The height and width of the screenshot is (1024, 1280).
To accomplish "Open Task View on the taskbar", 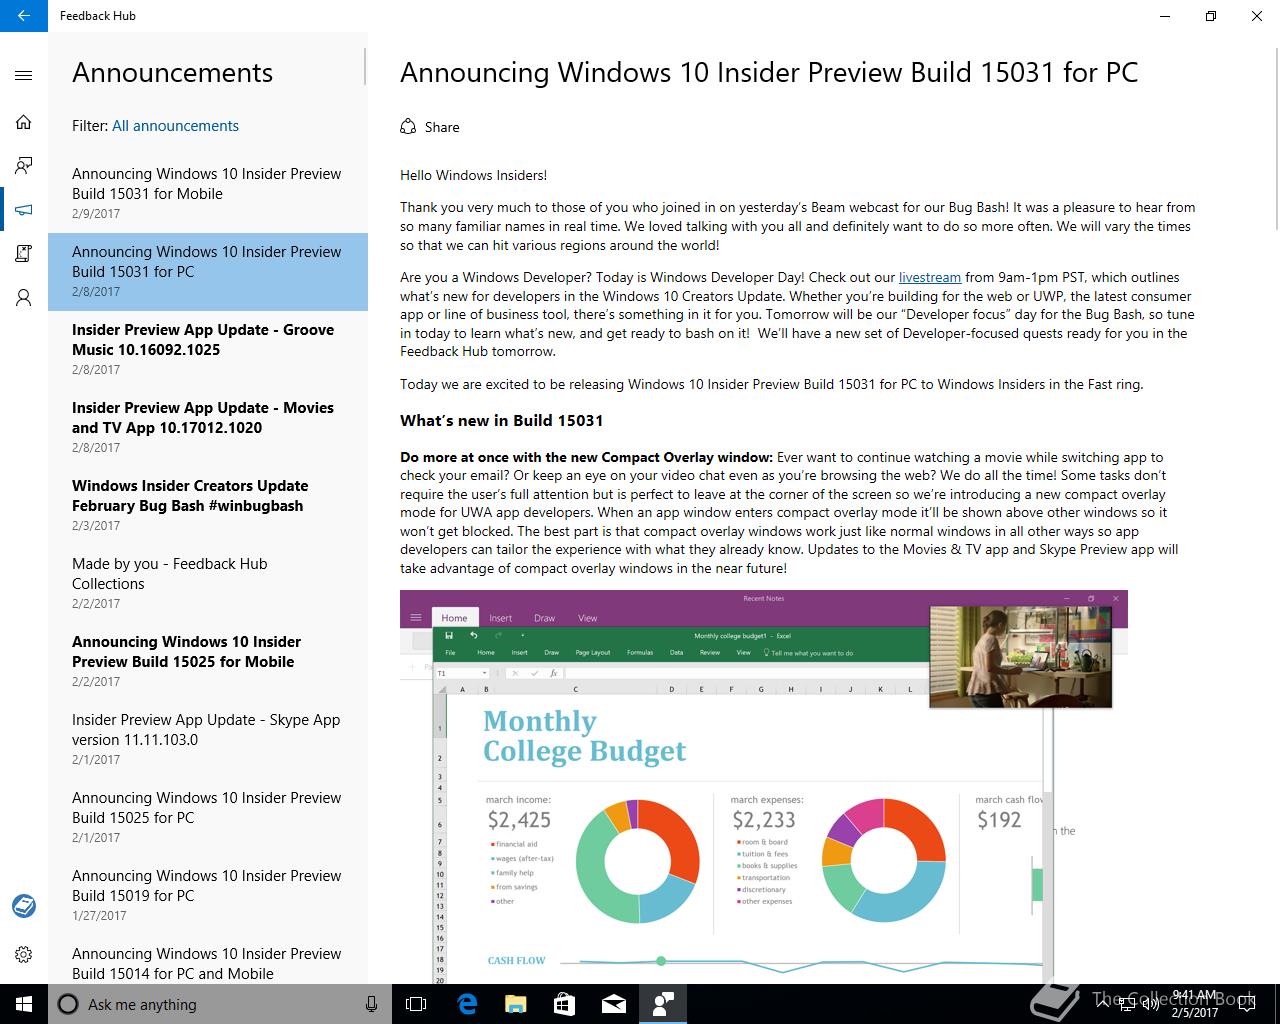I will [416, 1004].
